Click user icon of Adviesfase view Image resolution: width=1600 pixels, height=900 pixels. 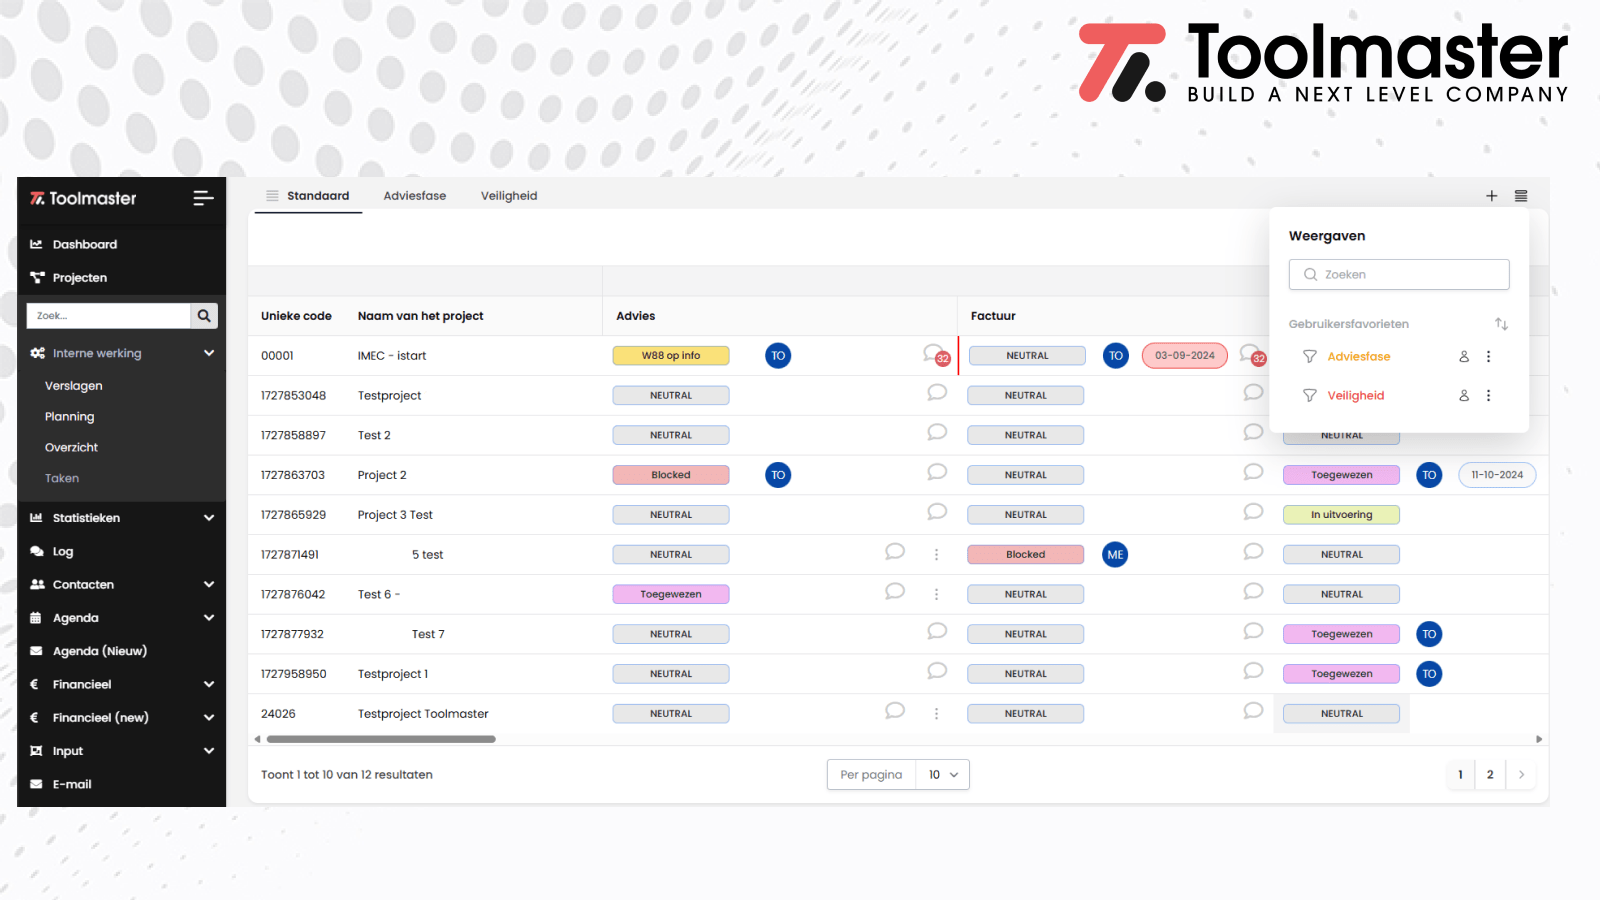click(x=1464, y=357)
